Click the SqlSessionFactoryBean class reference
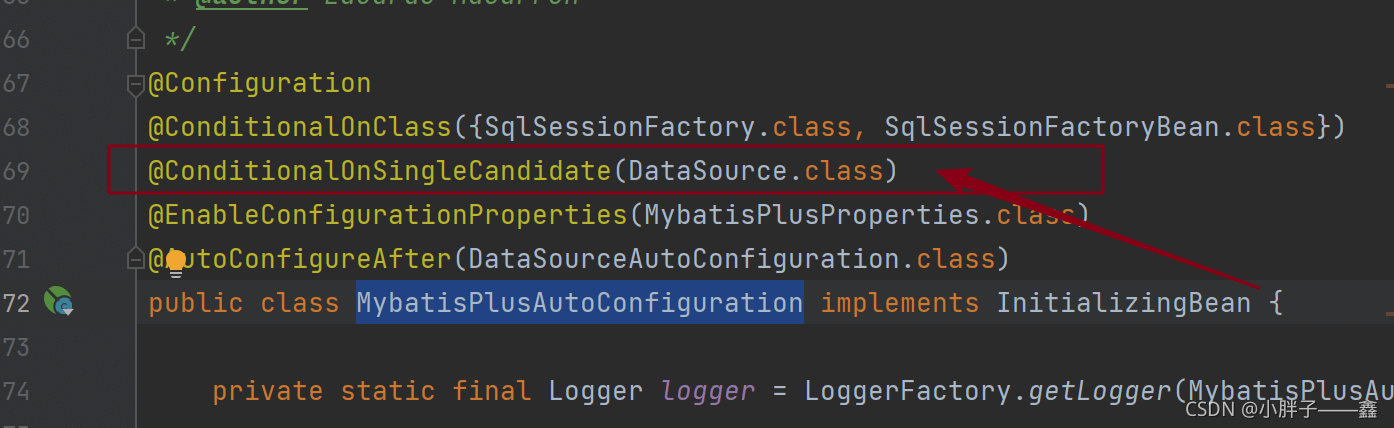The height and width of the screenshot is (428, 1394). click(x=1051, y=127)
